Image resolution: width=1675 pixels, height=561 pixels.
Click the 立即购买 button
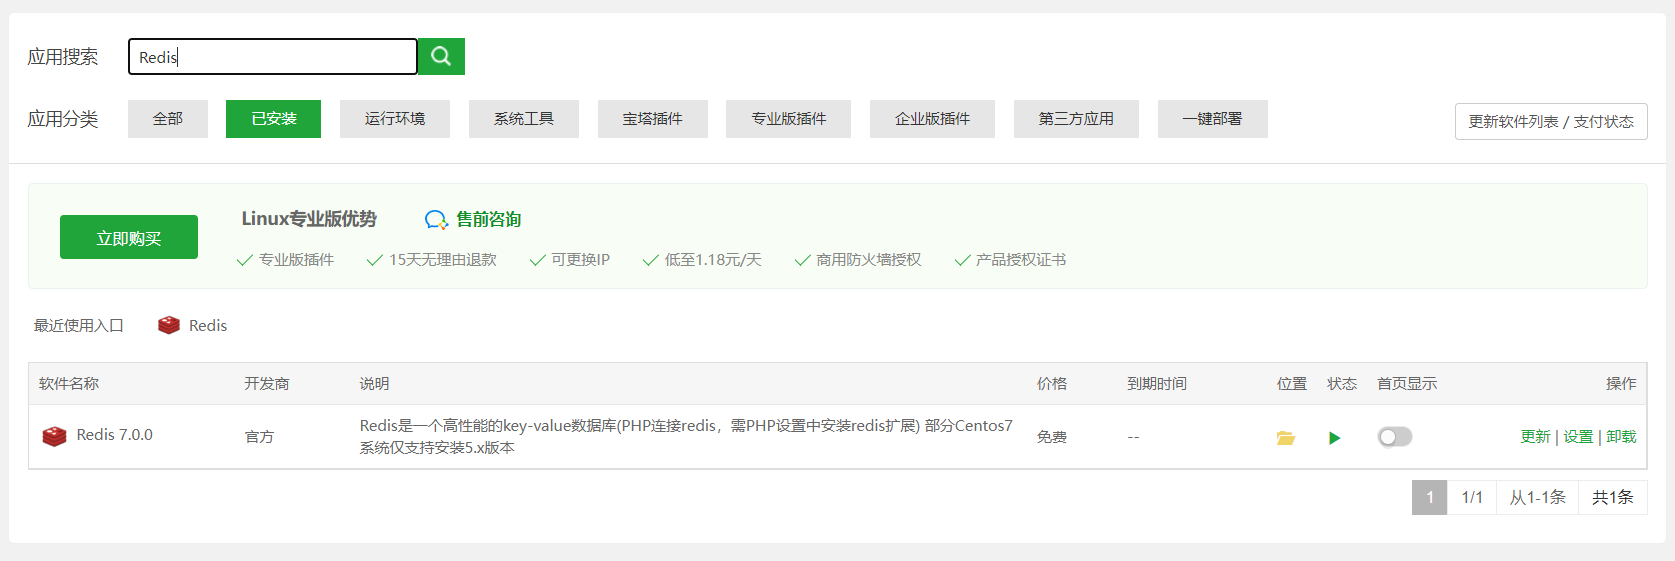(129, 237)
